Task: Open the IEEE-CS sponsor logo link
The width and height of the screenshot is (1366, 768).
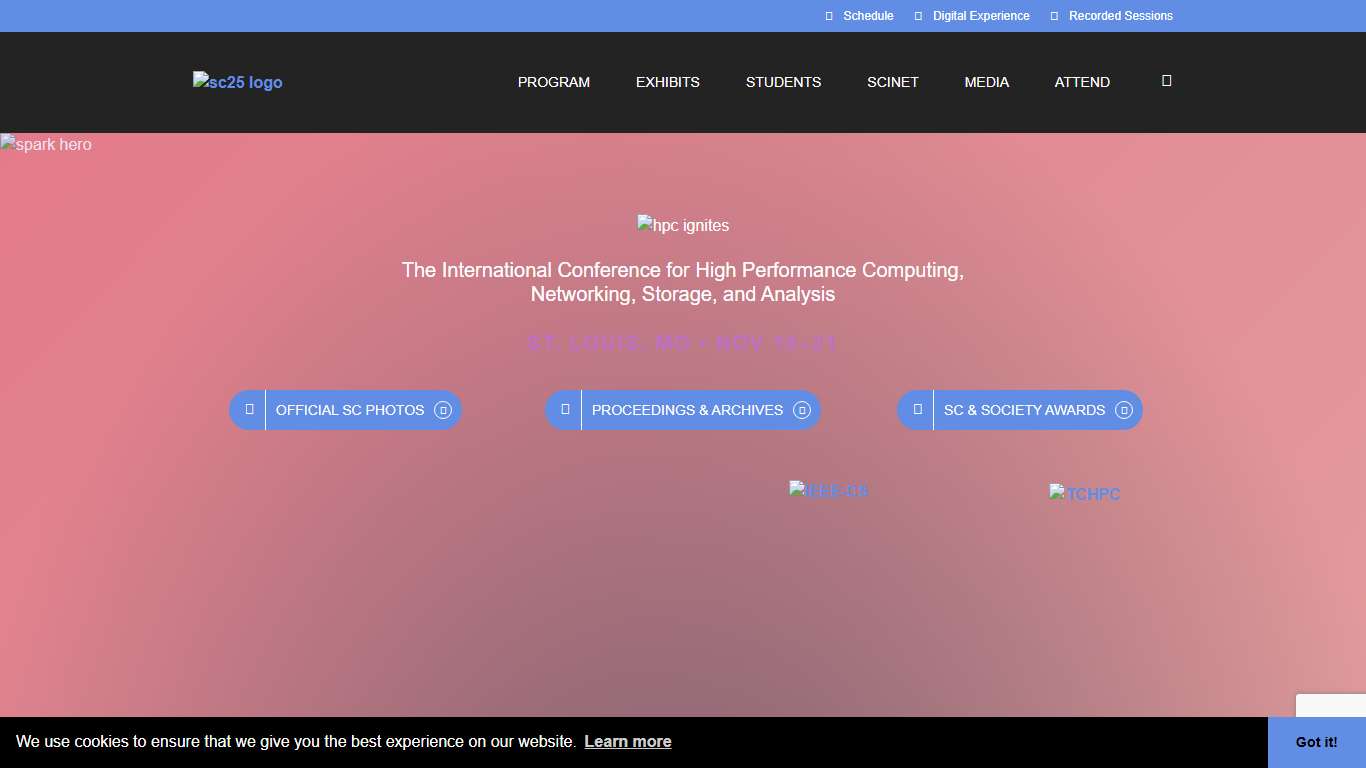Action: [828, 491]
